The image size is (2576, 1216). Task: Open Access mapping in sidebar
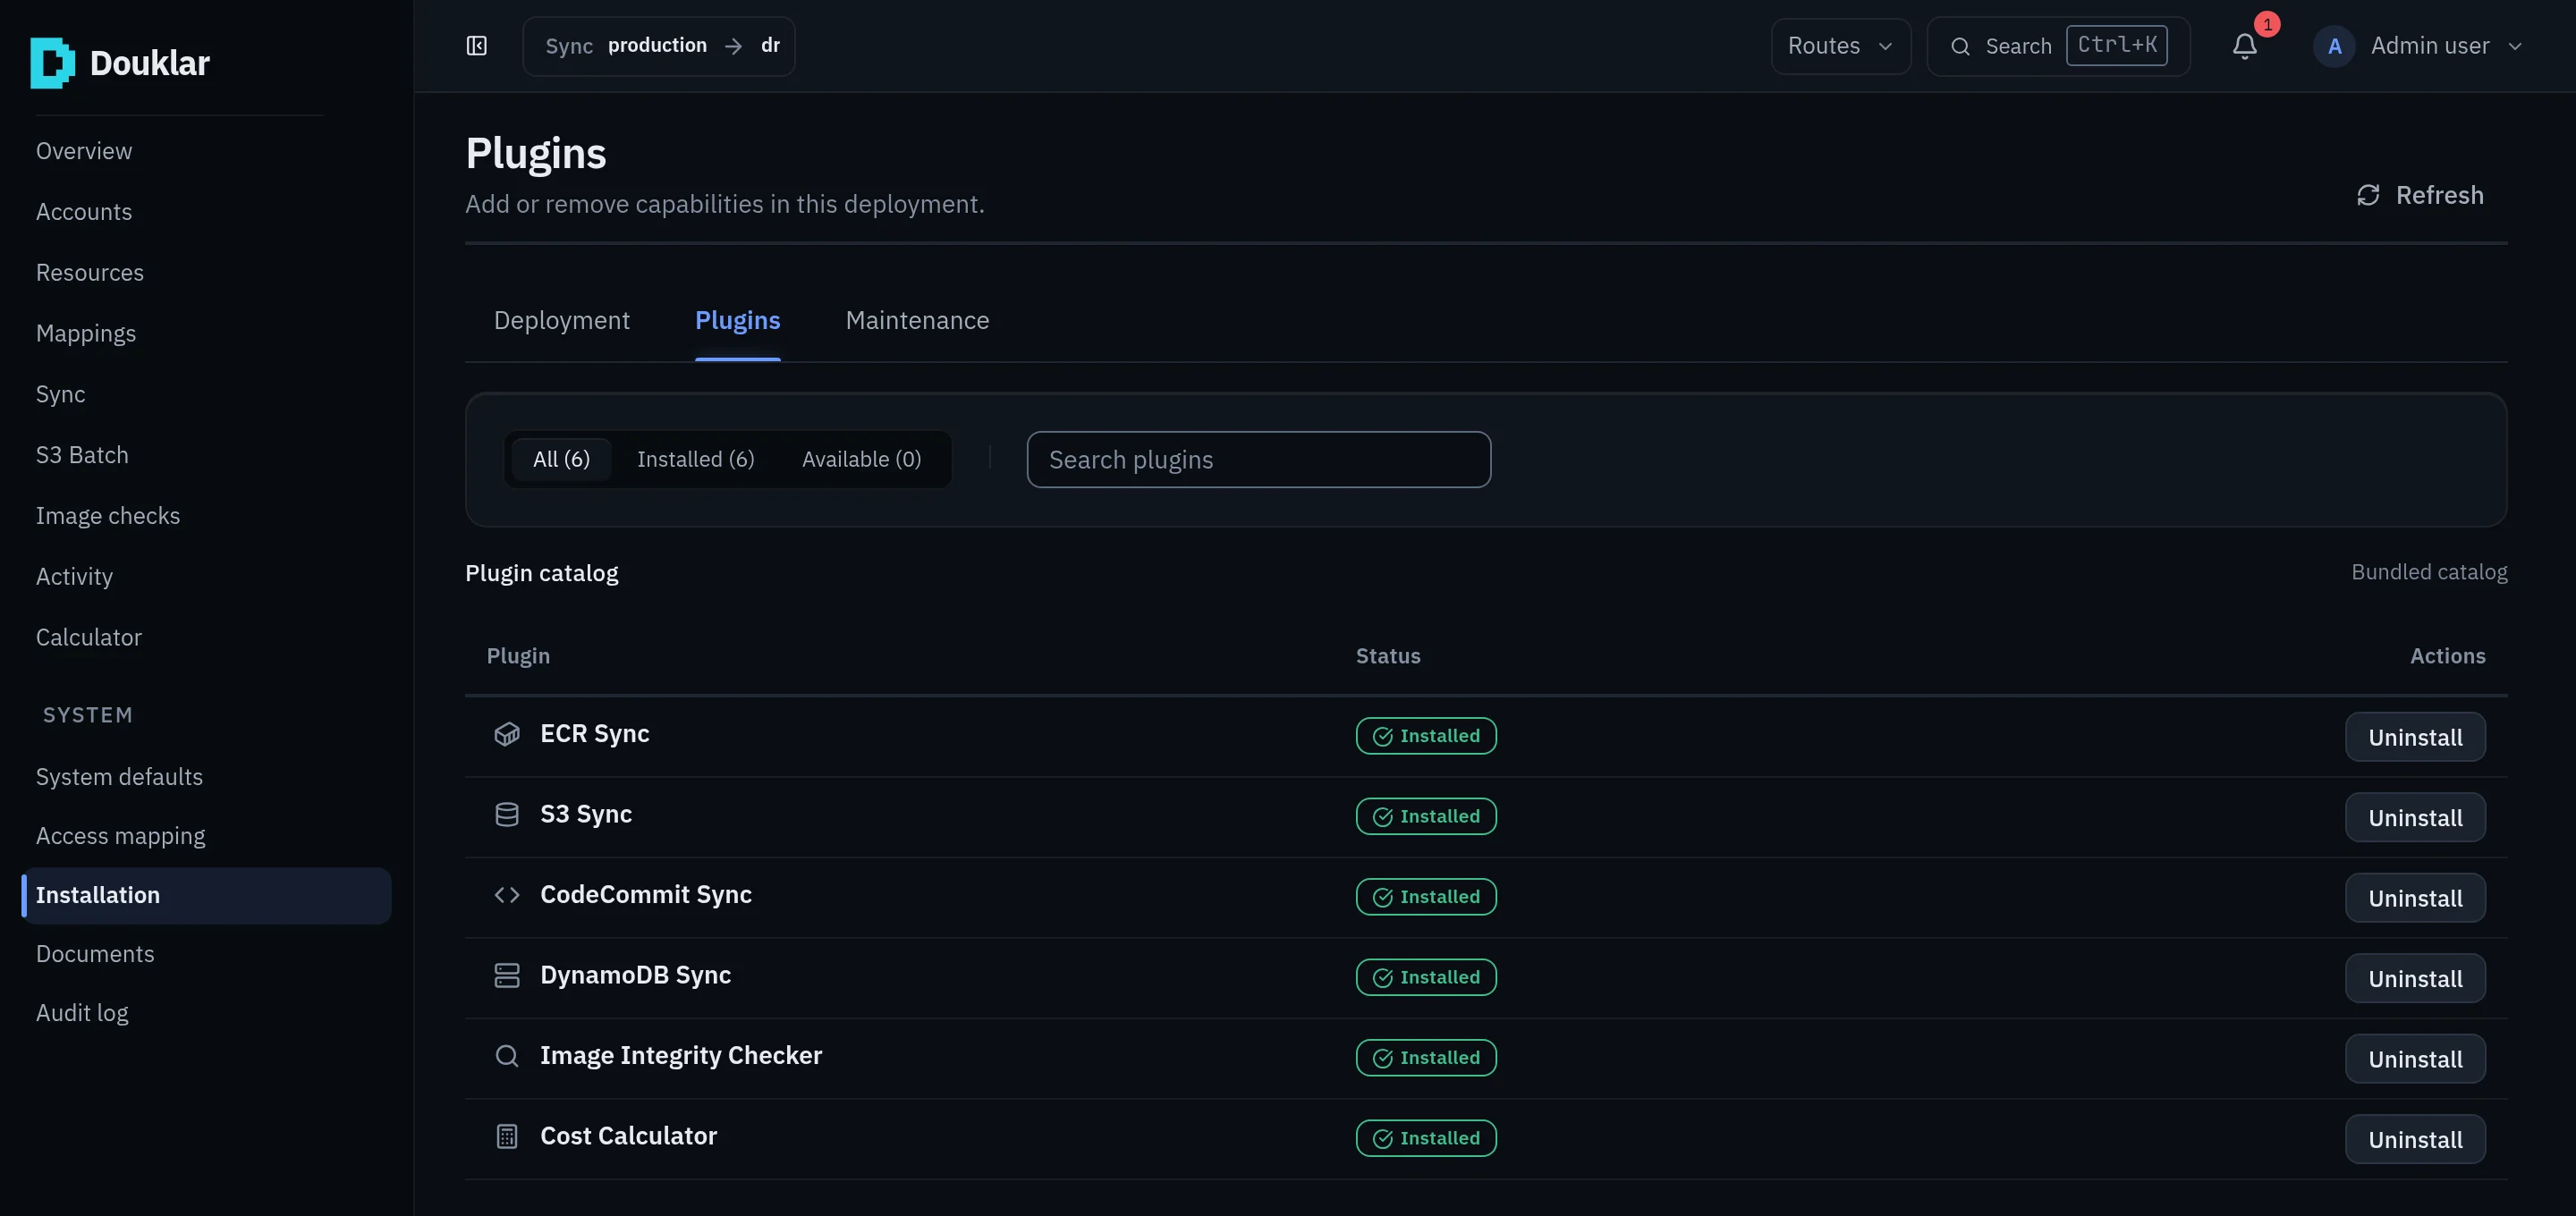coord(120,836)
